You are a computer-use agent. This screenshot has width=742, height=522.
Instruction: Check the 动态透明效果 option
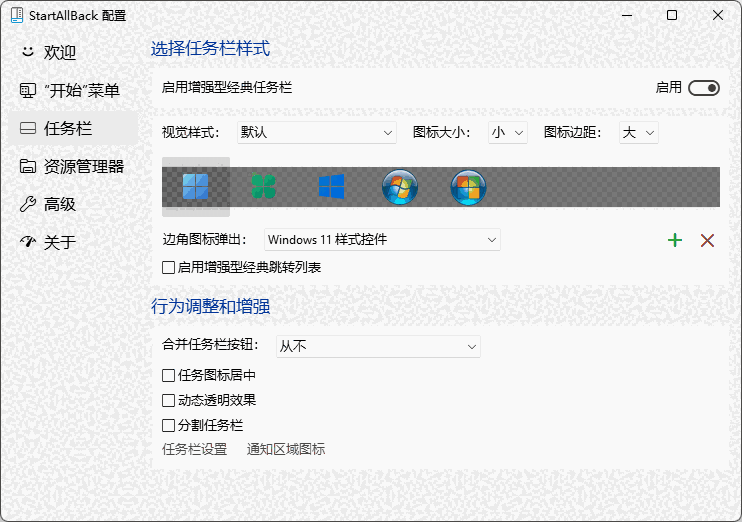click(x=168, y=400)
